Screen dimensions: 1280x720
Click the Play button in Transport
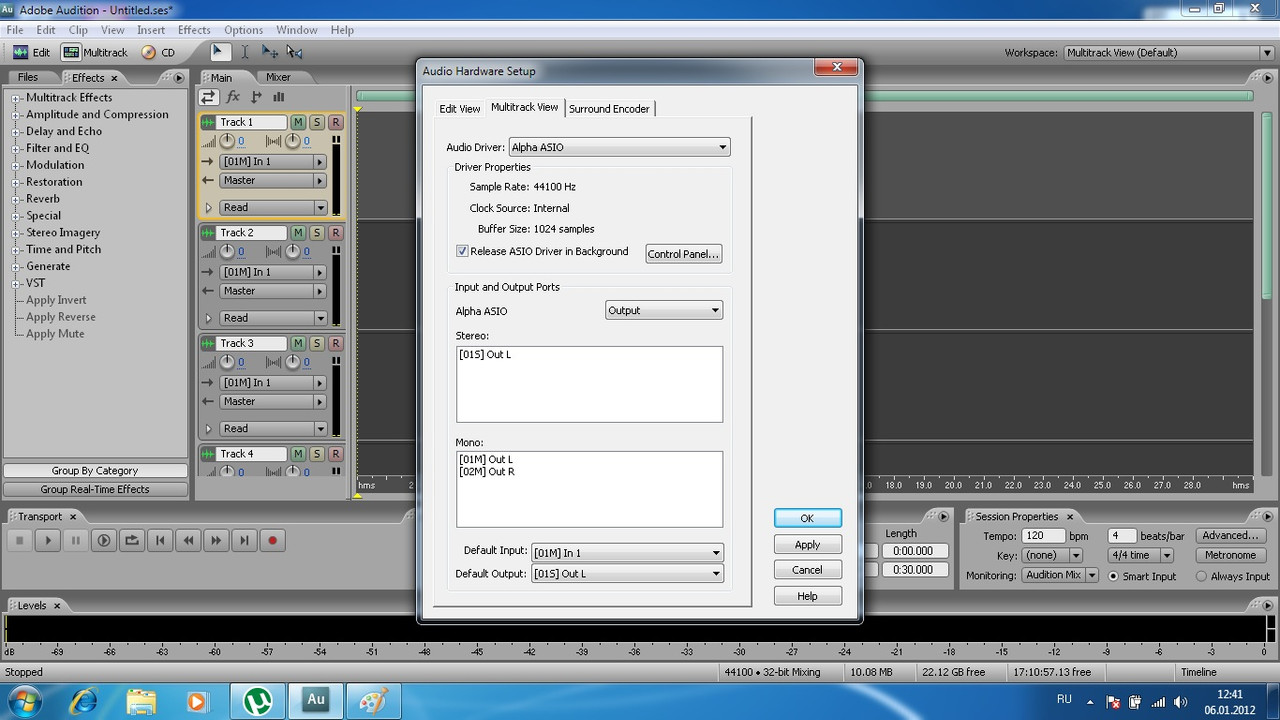[47, 540]
